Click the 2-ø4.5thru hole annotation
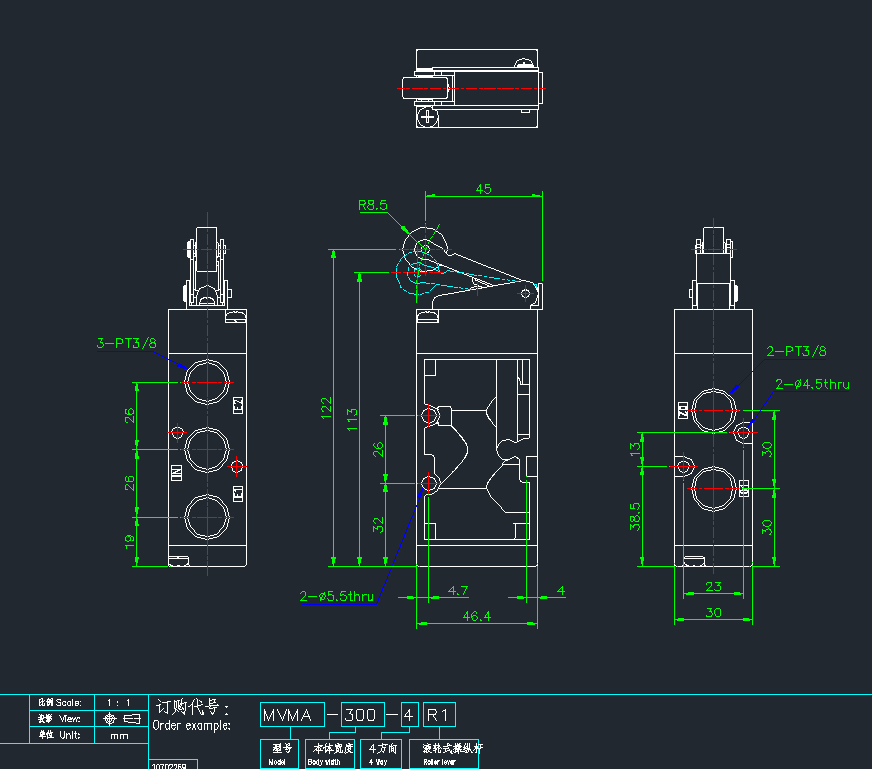Screen dimensions: 872x769 click(812, 384)
